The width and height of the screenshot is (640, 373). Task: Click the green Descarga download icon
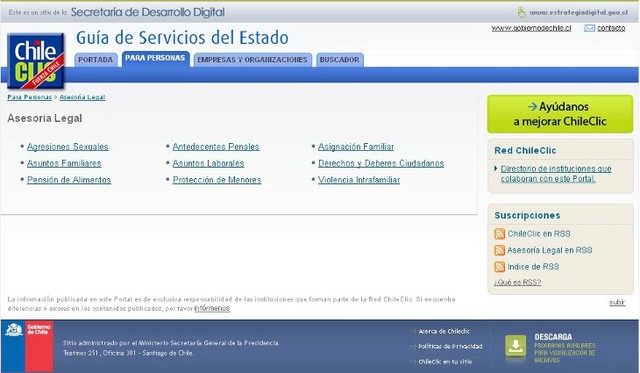pyautogui.click(x=516, y=346)
